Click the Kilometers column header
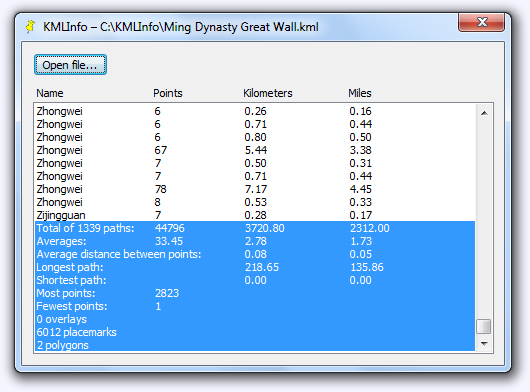The image size is (530, 392). coord(268,93)
